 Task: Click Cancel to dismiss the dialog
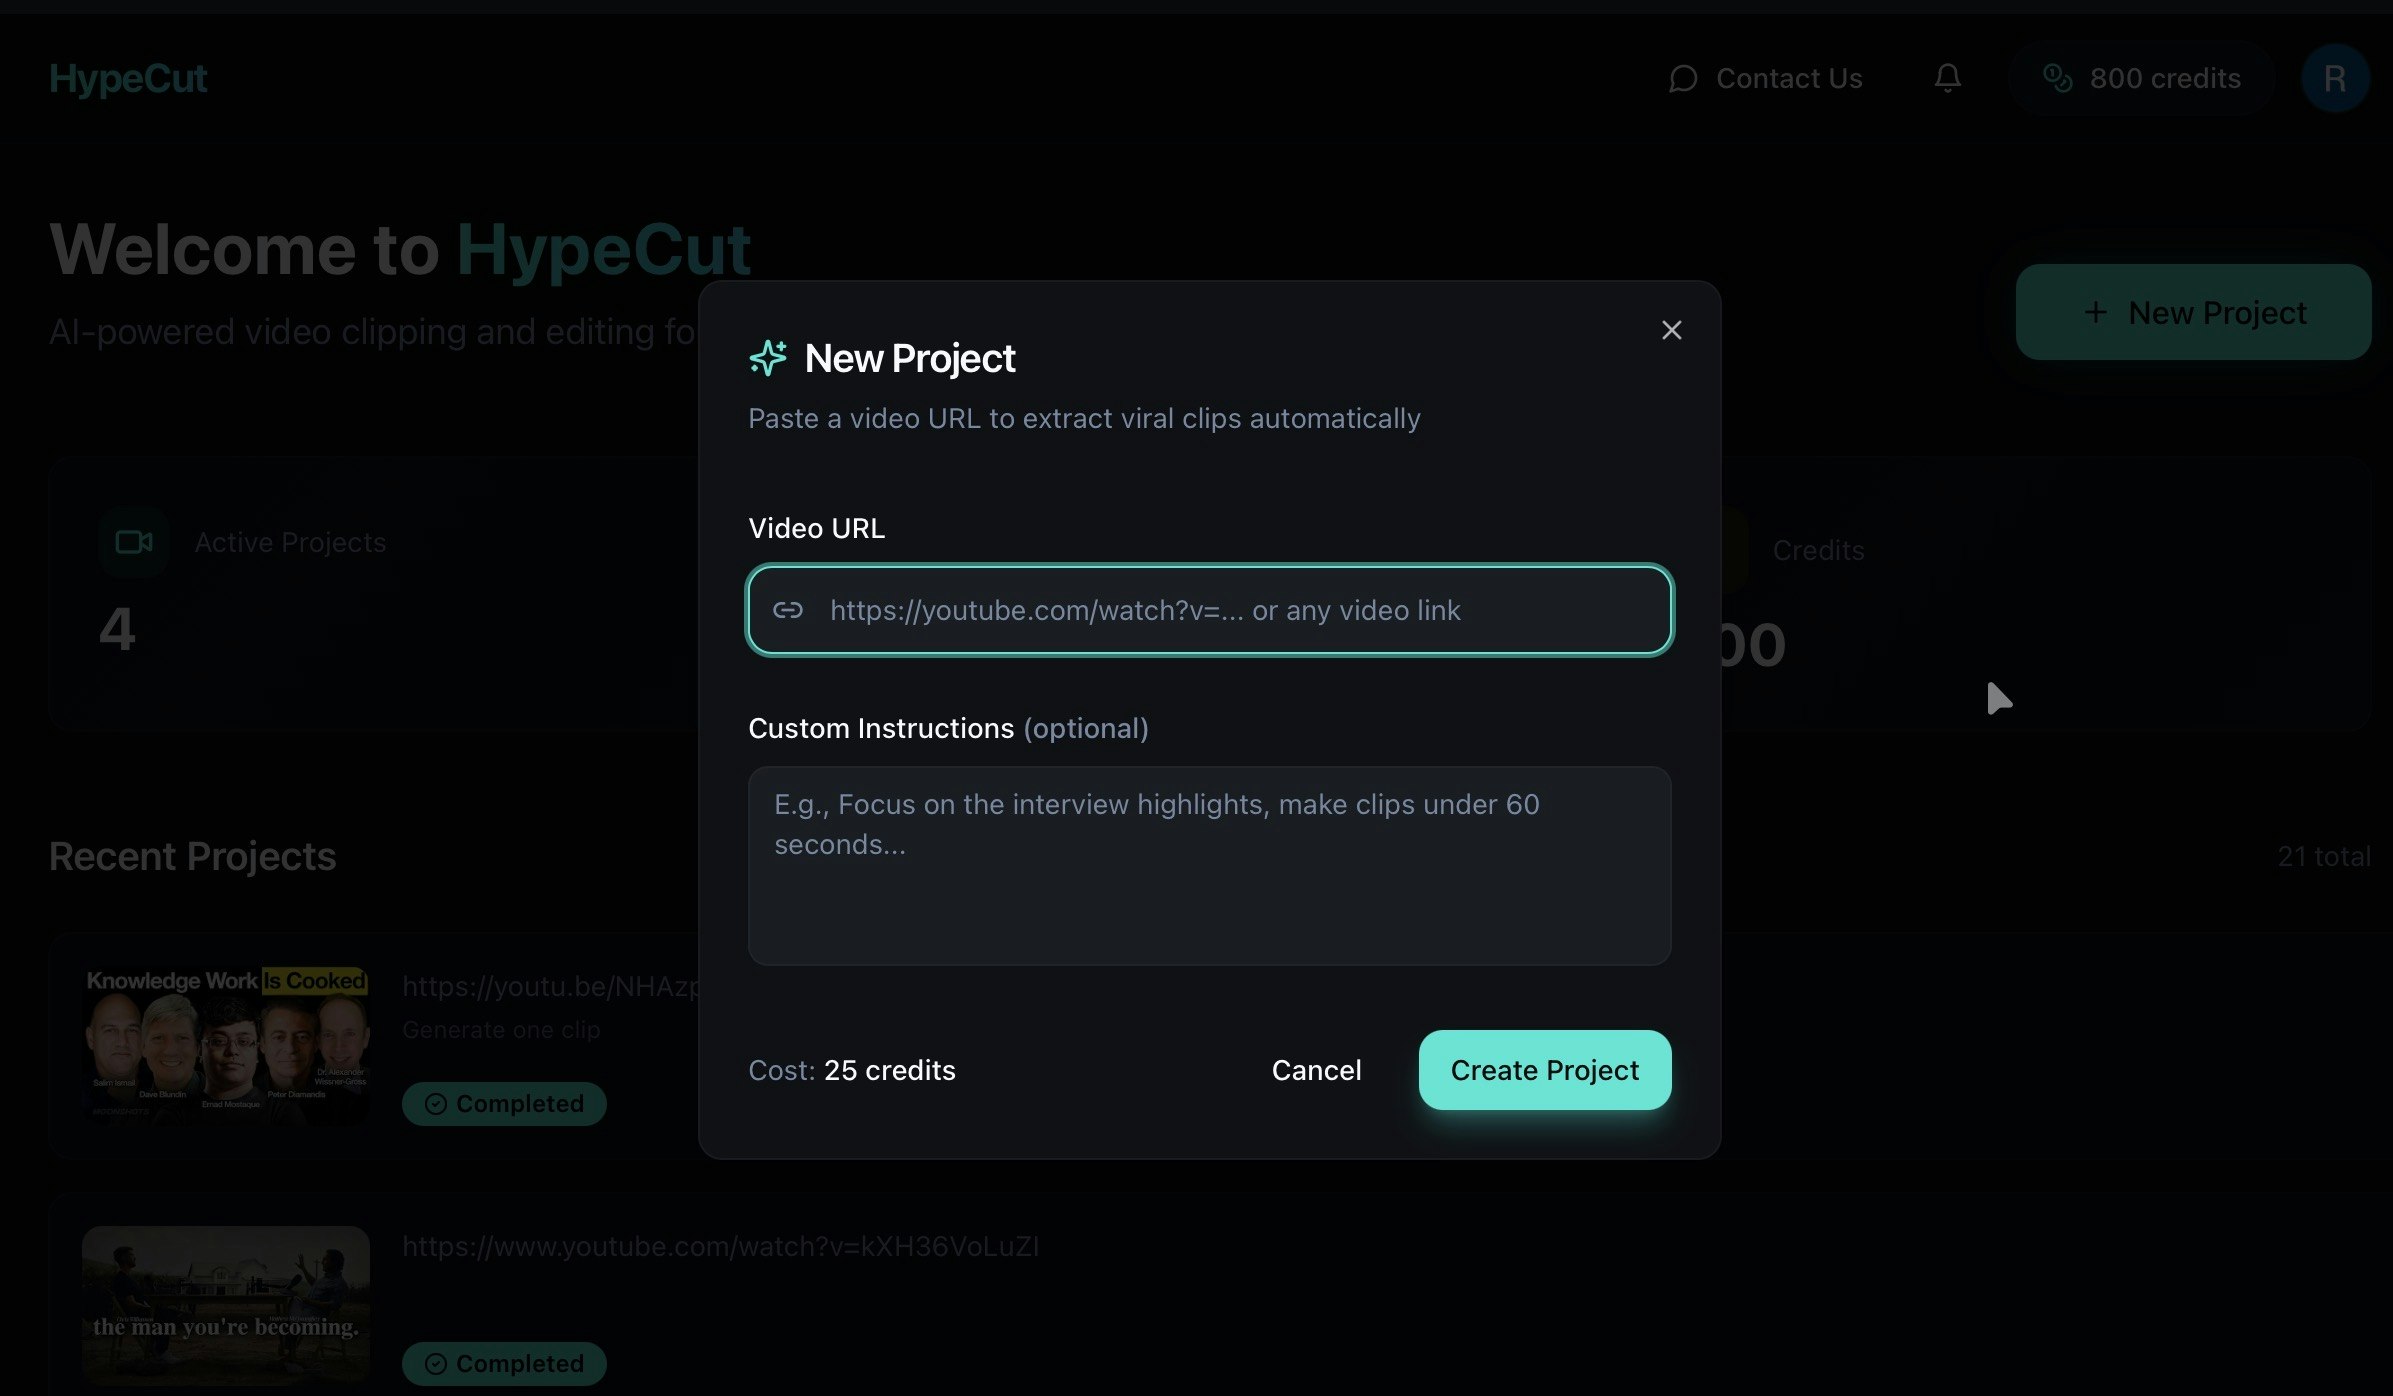point(1316,1070)
